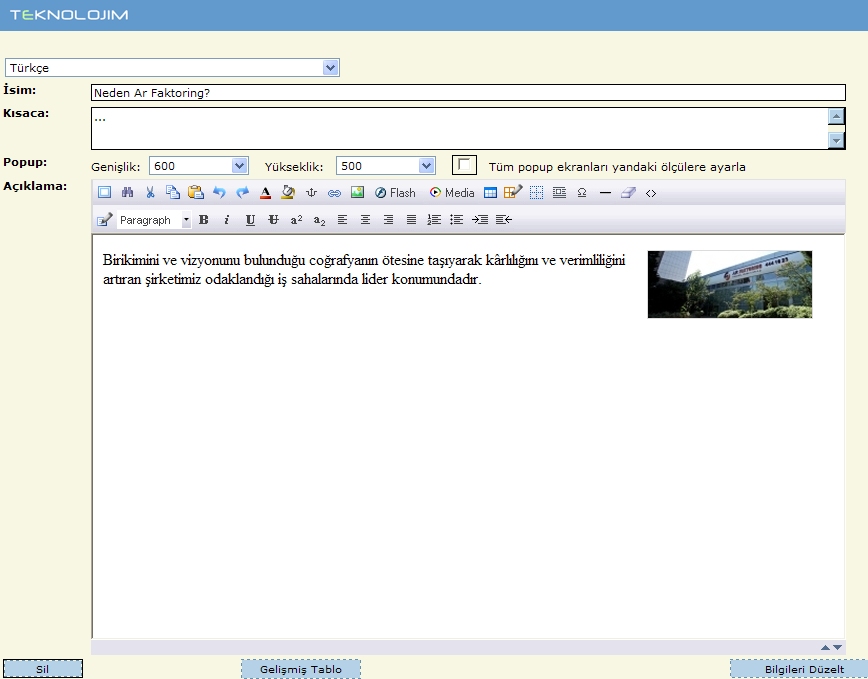Check 'Tüm popup ekranları' checkbox
Screen dimensions: 868x679
coord(464,165)
